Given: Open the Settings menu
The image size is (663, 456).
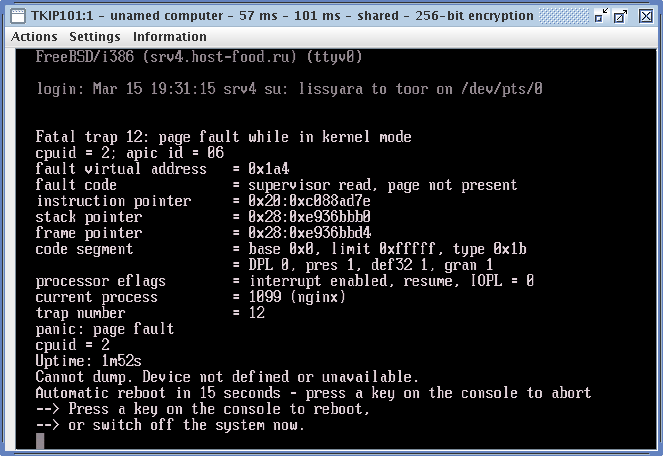Looking at the screenshot, I should (x=95, y=37).
